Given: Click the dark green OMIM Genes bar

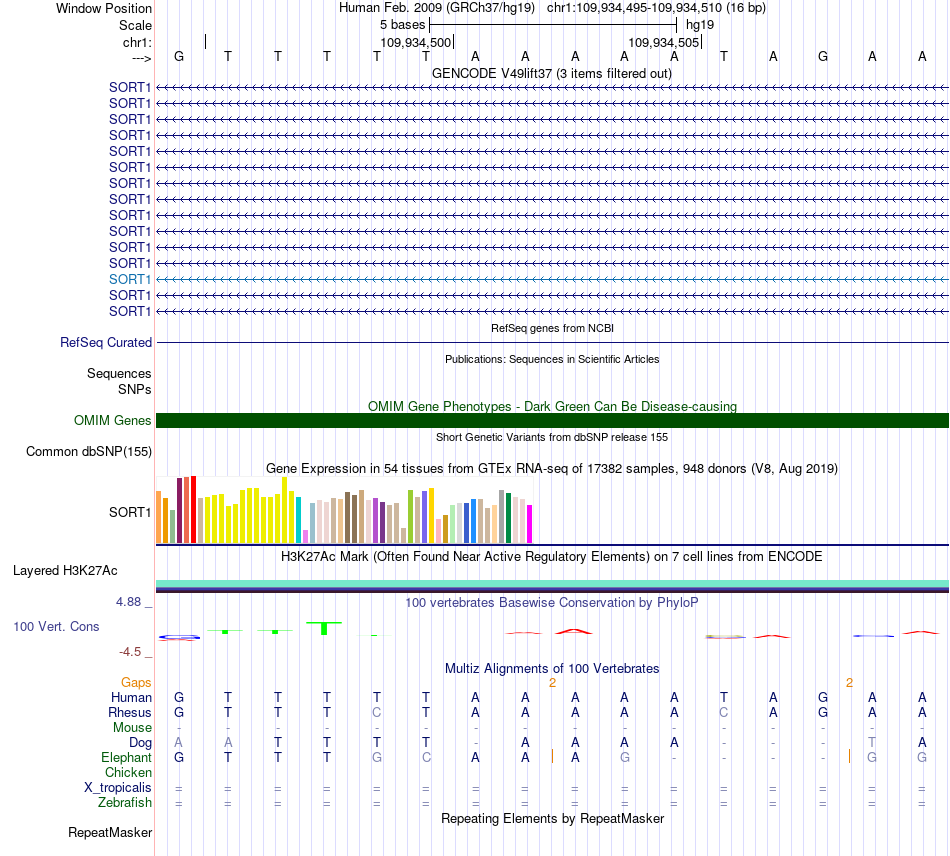Looking at the screenshot, I should pos(552,420).
